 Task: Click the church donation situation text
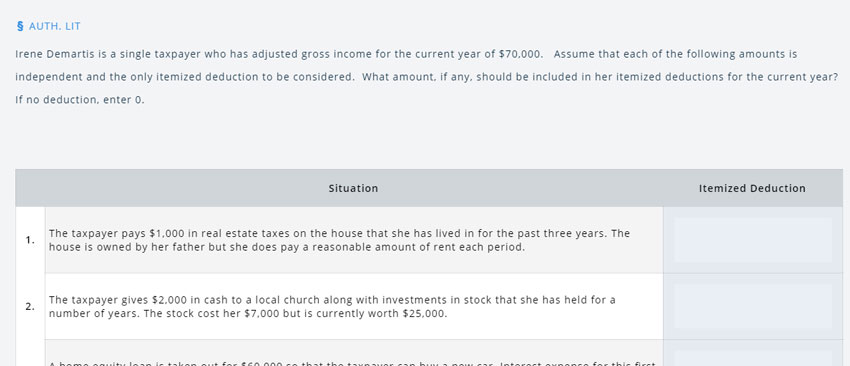(x=332, y=307)
